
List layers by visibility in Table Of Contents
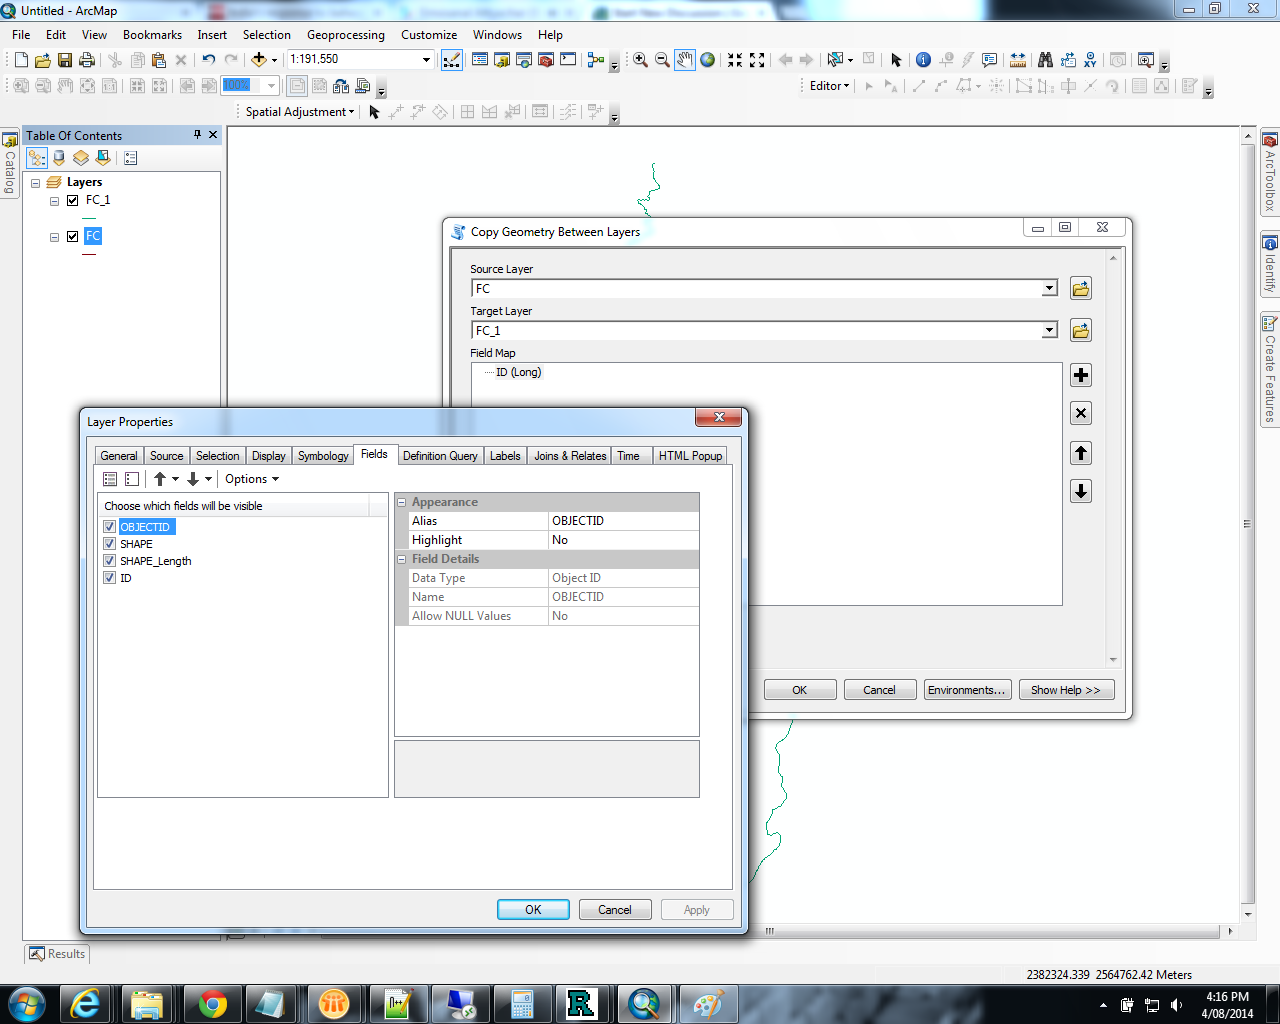coord(81,158)
